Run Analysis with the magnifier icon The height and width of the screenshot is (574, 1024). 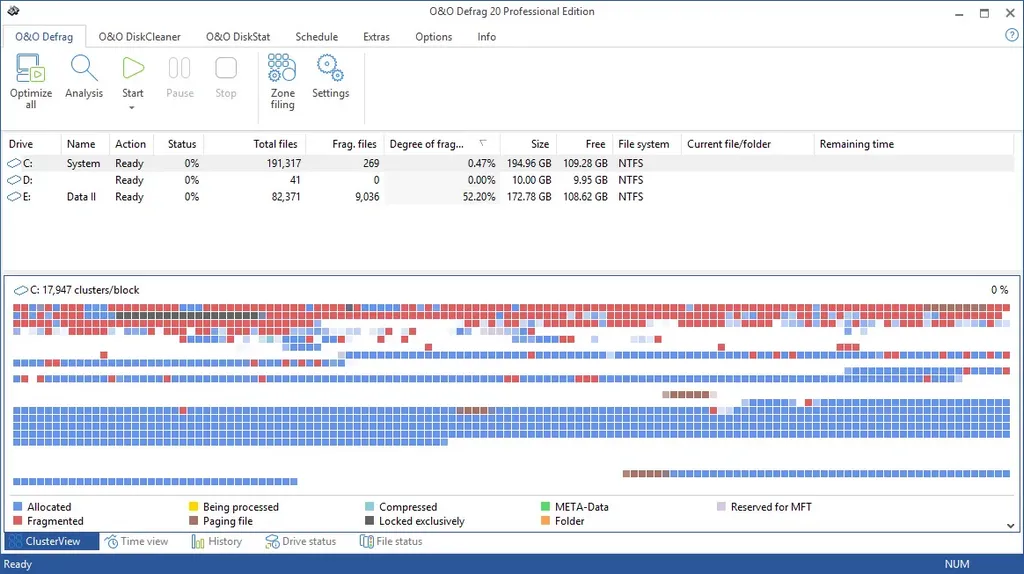pyautogui.click(x=84, y=68)
